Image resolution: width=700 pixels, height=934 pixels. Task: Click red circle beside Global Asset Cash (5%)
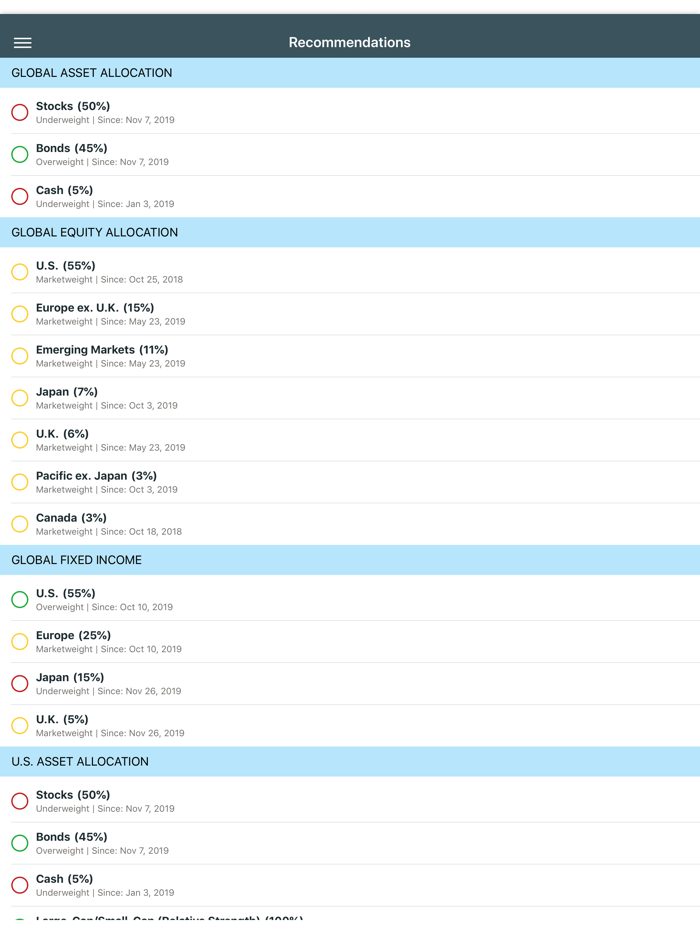[20, 196]
